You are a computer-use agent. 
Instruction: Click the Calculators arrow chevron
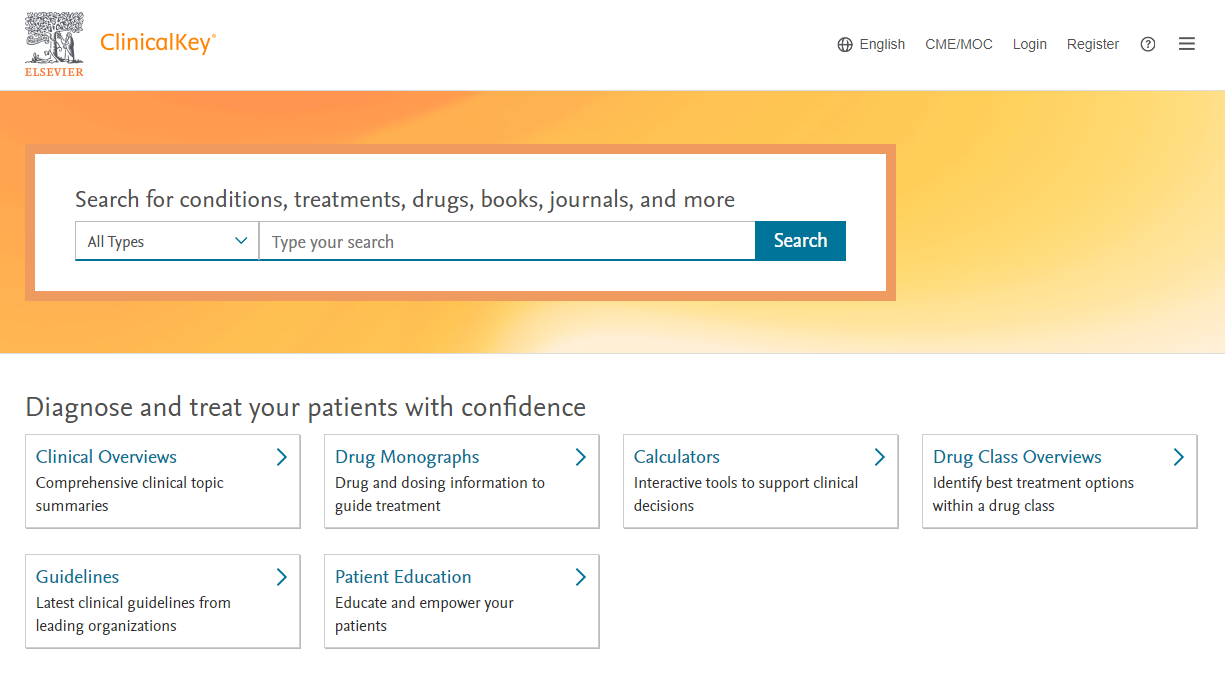[x=880, y=457]
